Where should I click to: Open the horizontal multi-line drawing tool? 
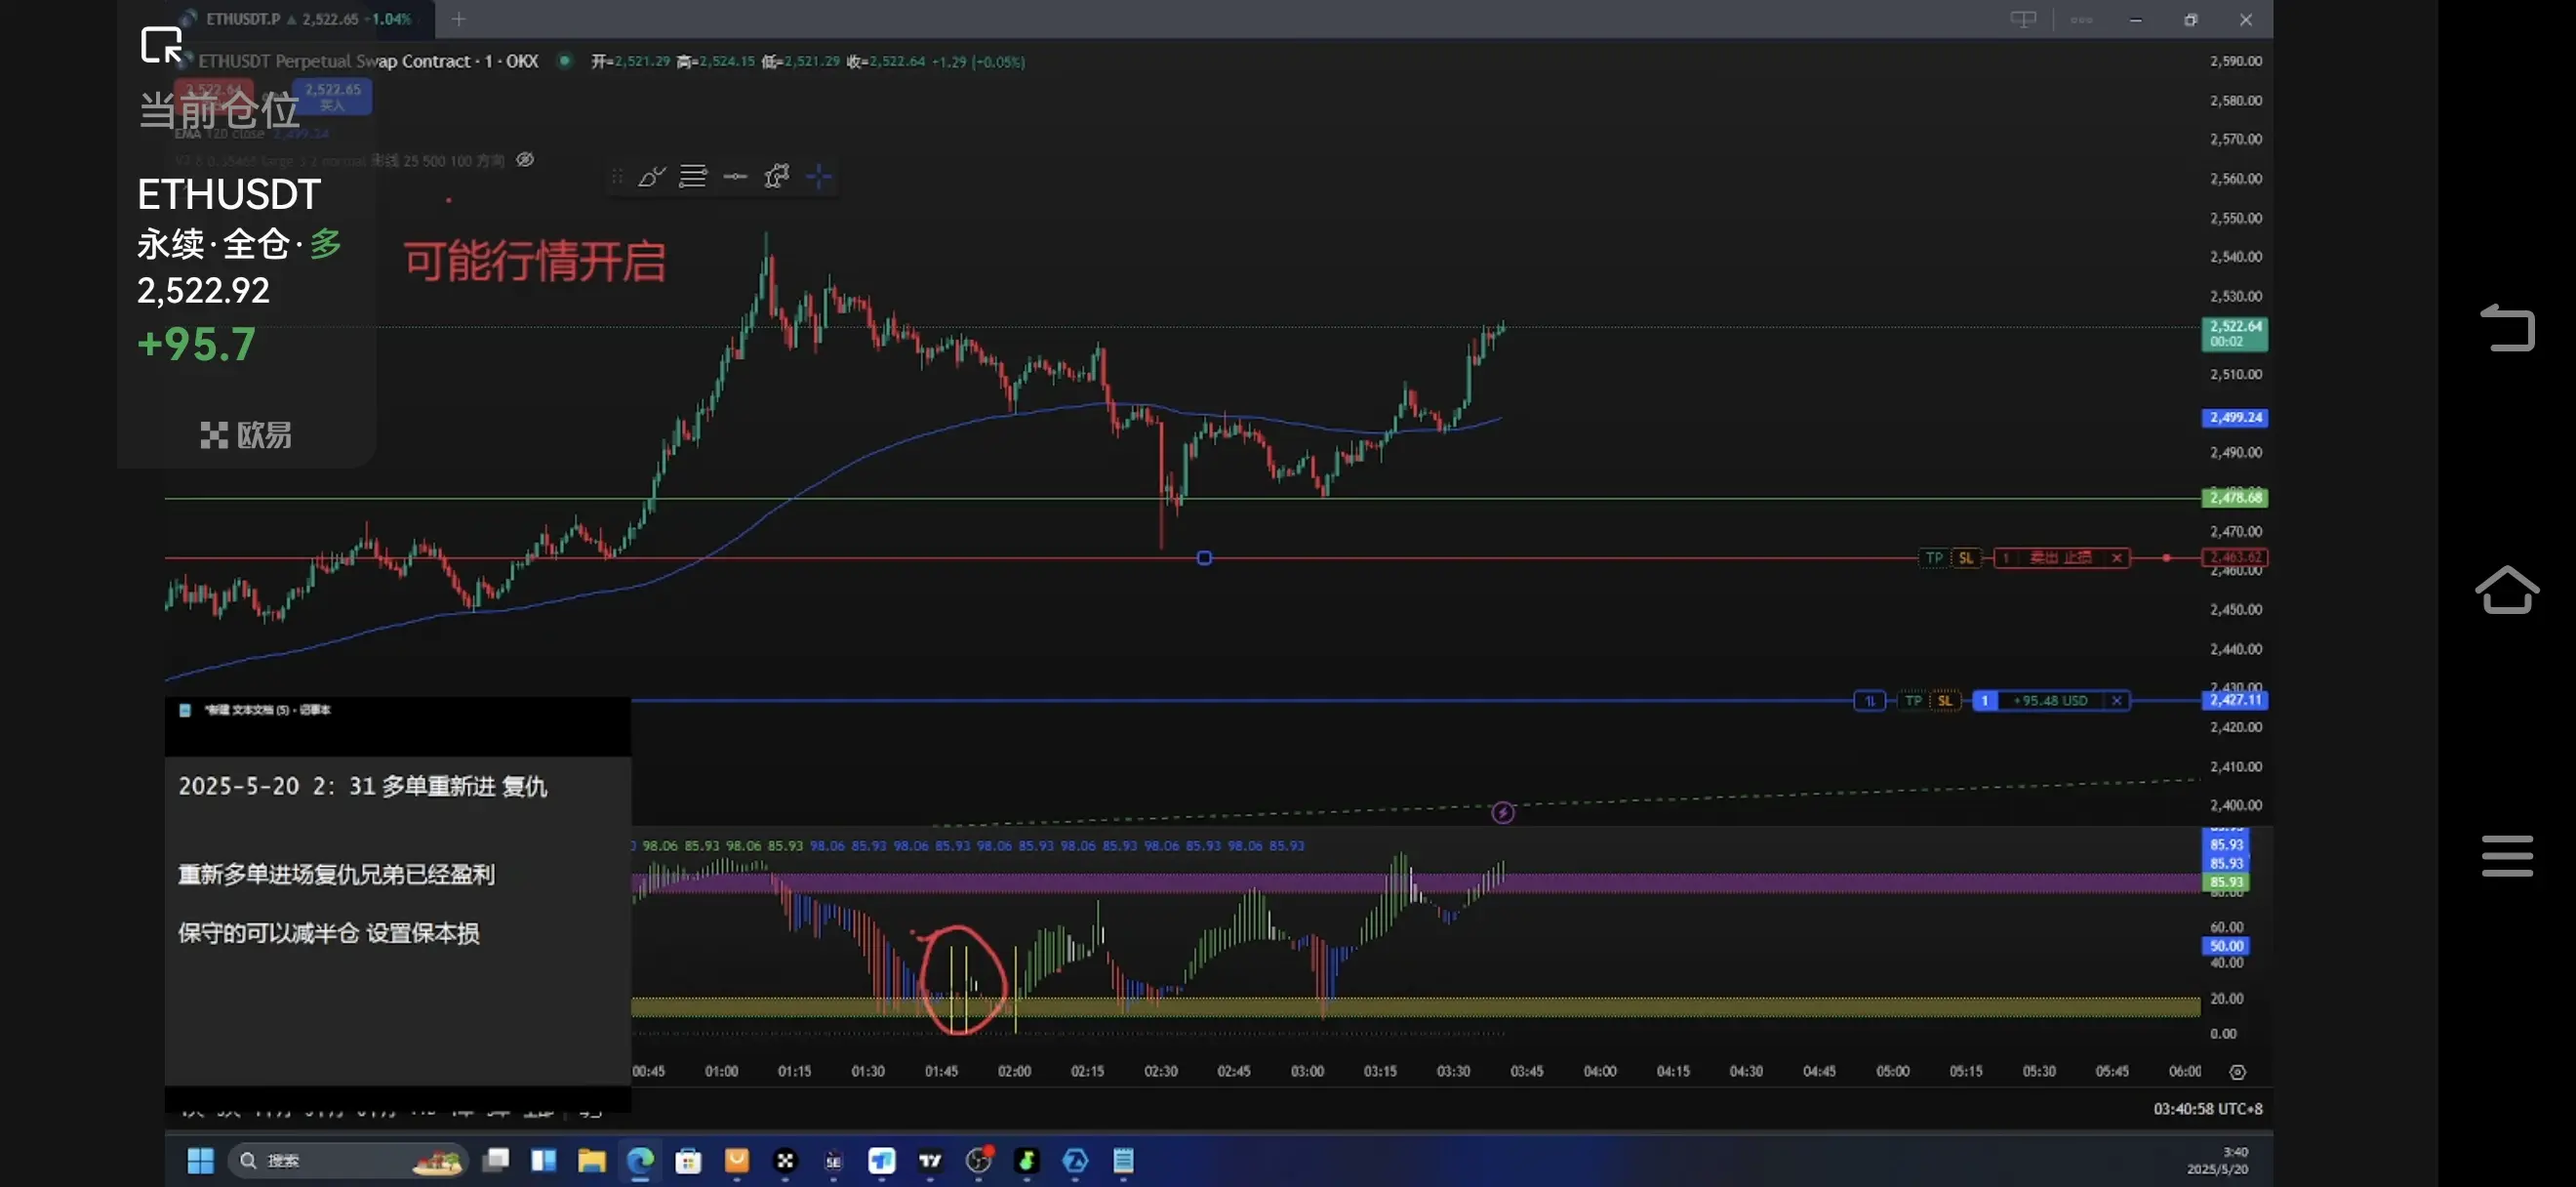pyautogui.click(x=693, y=177)
